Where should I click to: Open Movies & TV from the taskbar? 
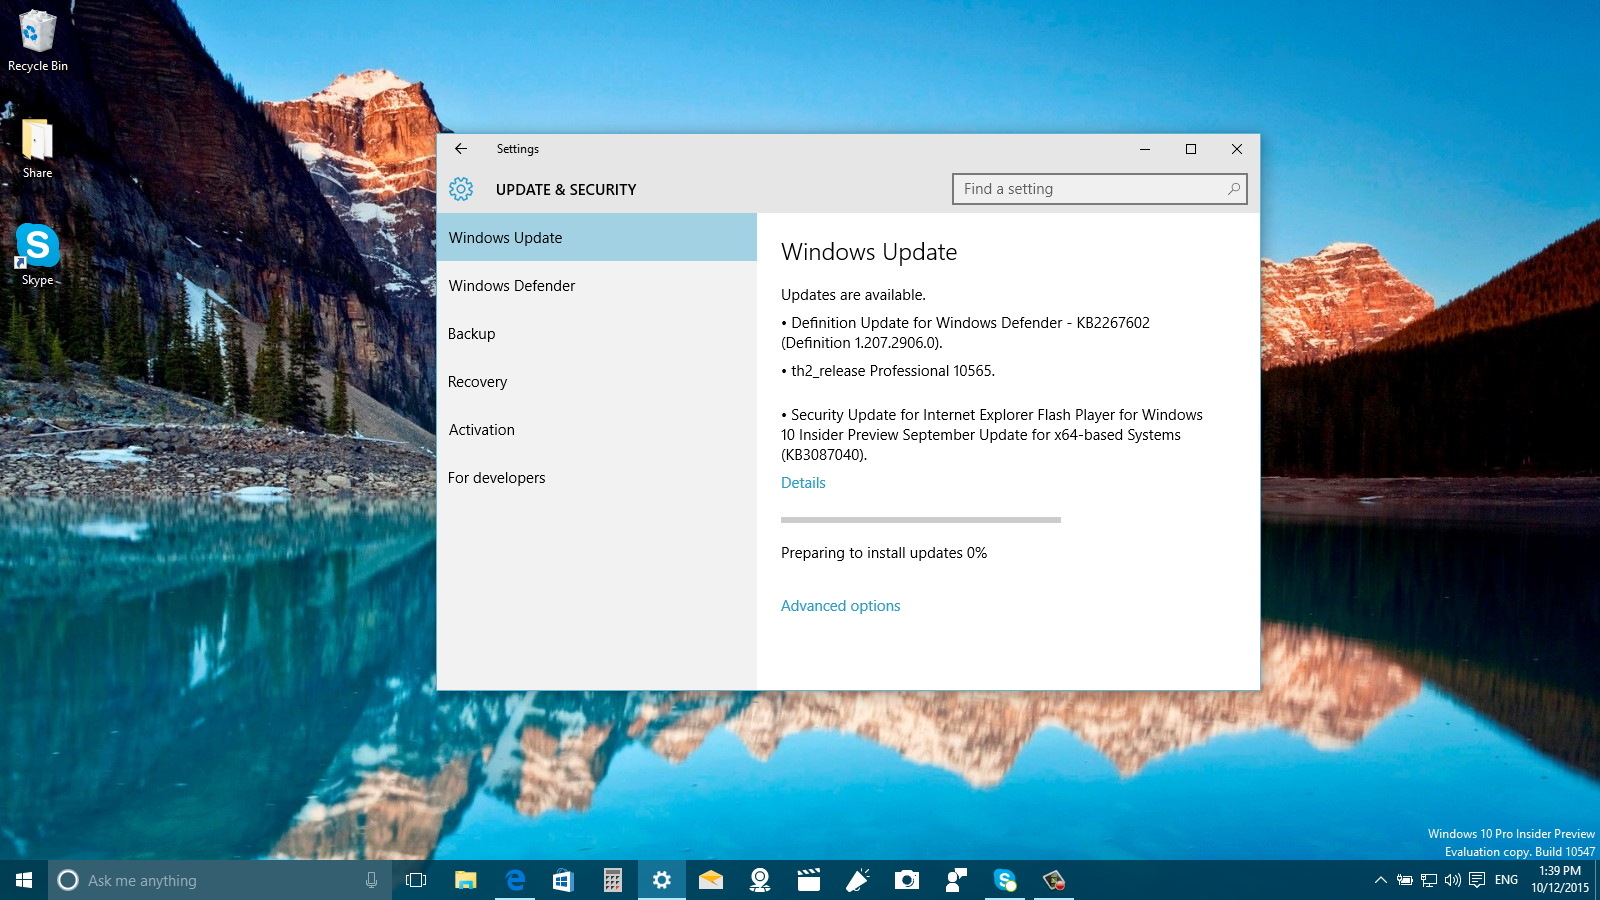point(807,880)
